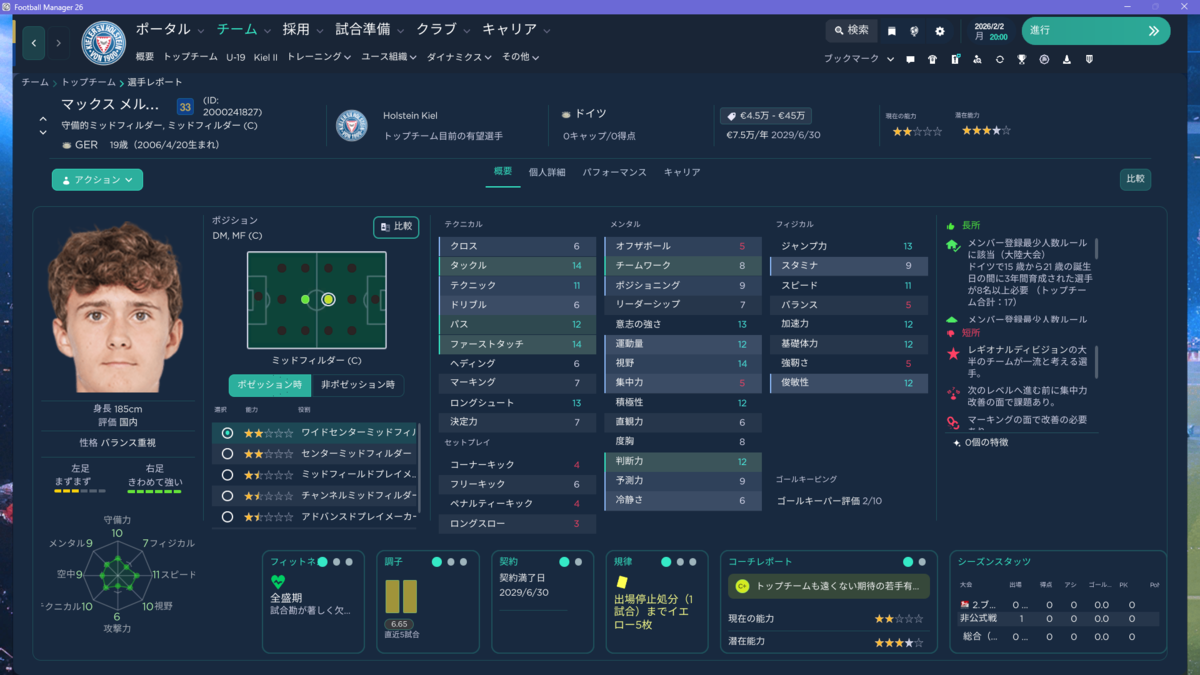Select ミッドフィールドプレイメーカー role radio
This screenshot has height=675, width=1200.
pyautogui.click(x=227, y=475)
